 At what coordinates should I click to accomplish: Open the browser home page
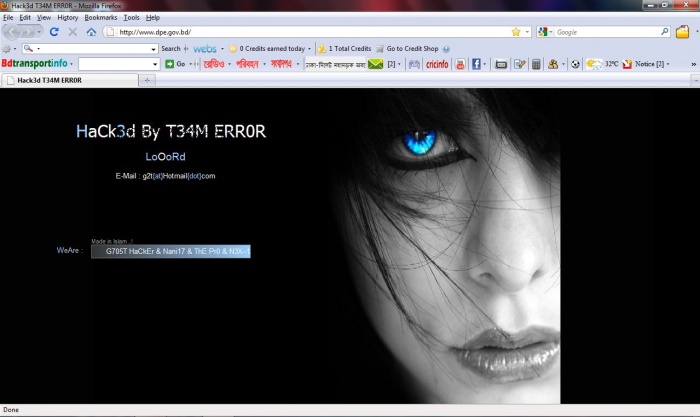(x=91, y=32)
